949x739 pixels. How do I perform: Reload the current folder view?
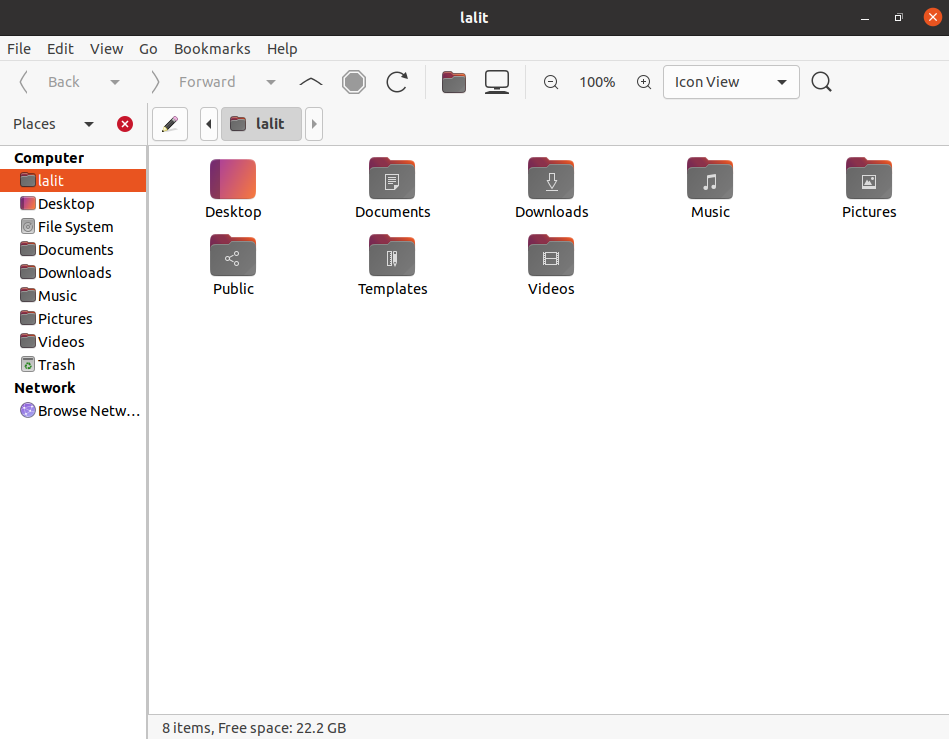[397, 82]
